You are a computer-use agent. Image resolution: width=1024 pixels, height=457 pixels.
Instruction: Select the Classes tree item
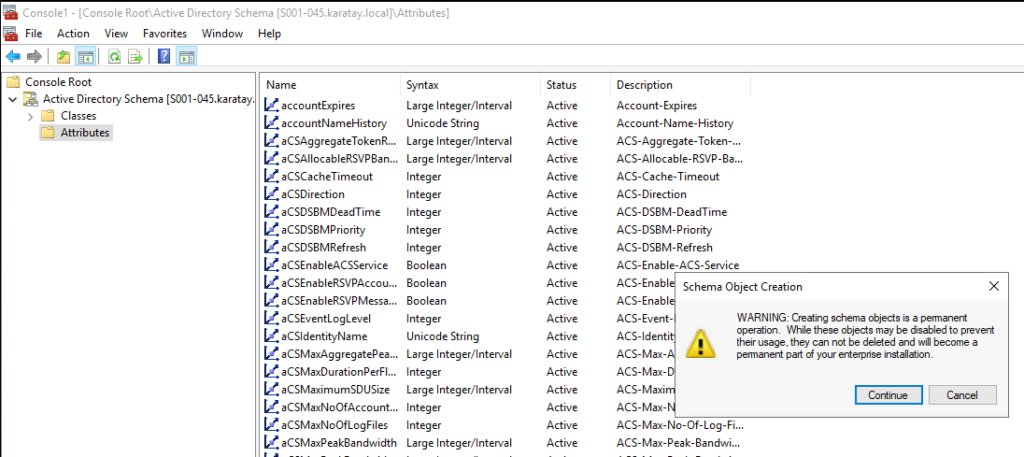78,116
